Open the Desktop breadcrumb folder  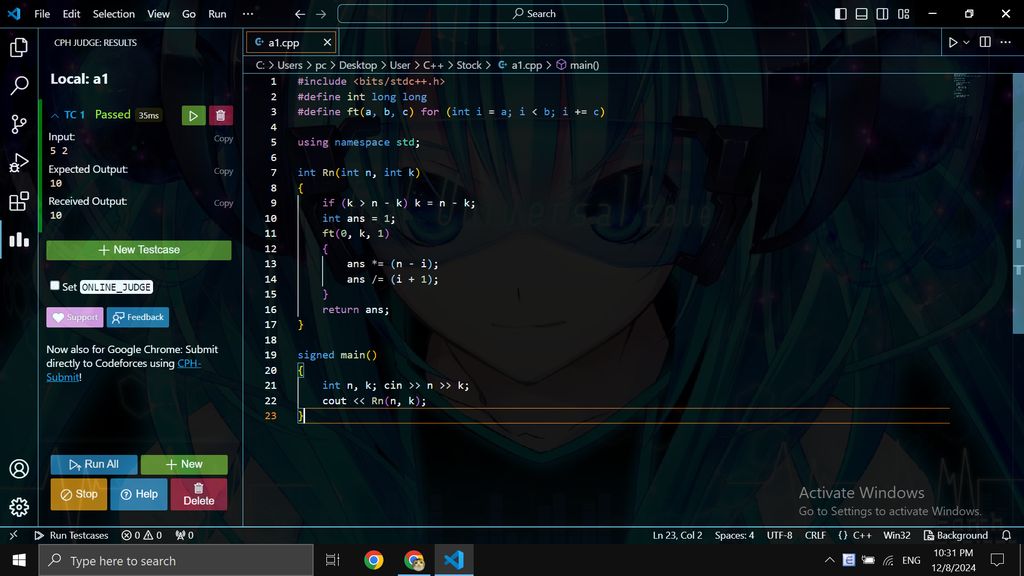pyautogui.click(x=358, y=65)
